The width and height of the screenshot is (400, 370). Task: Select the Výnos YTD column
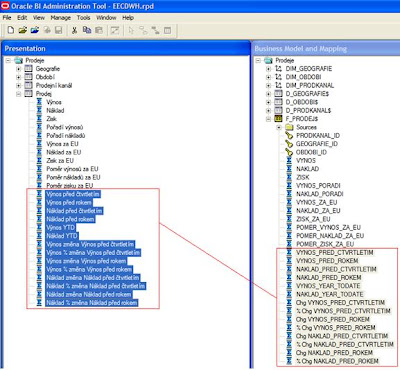coord(60,227)
